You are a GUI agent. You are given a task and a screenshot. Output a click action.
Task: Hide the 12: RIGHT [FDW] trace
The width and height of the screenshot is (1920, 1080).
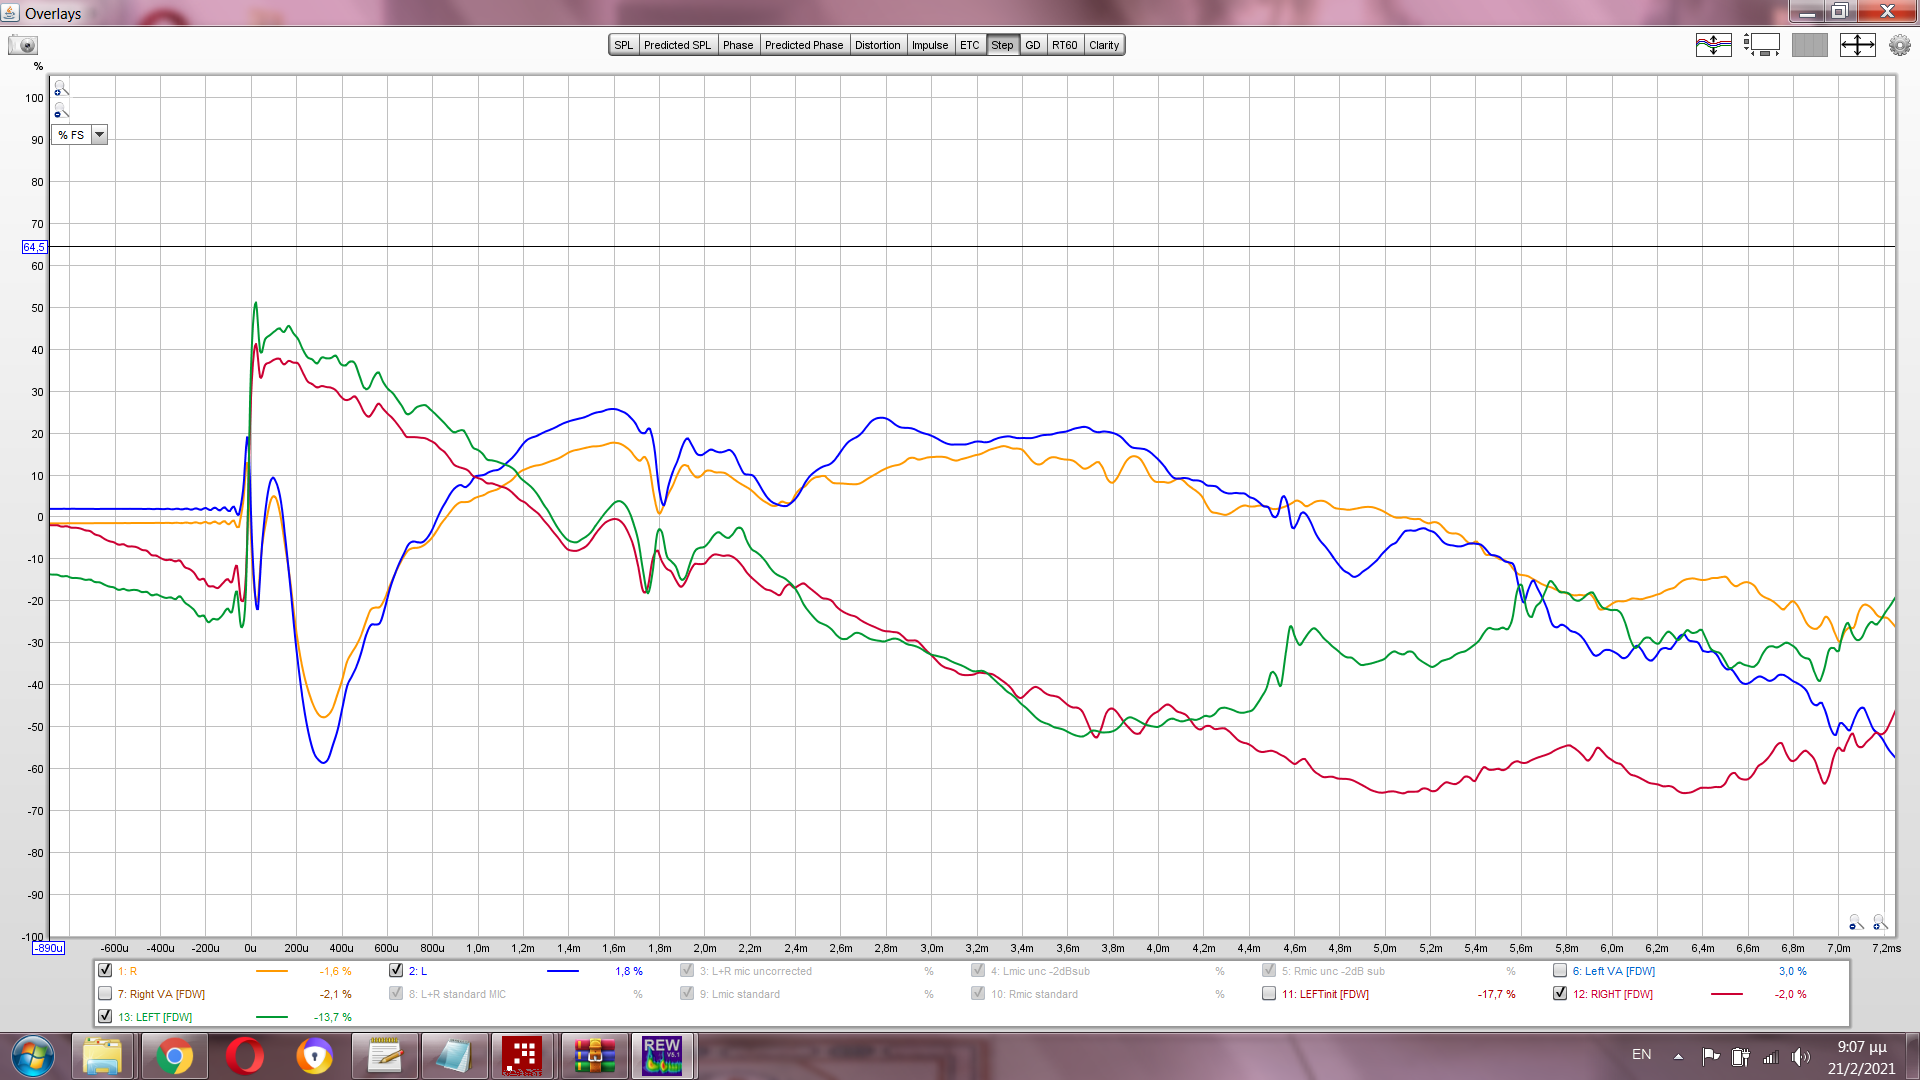[1560, 994]
